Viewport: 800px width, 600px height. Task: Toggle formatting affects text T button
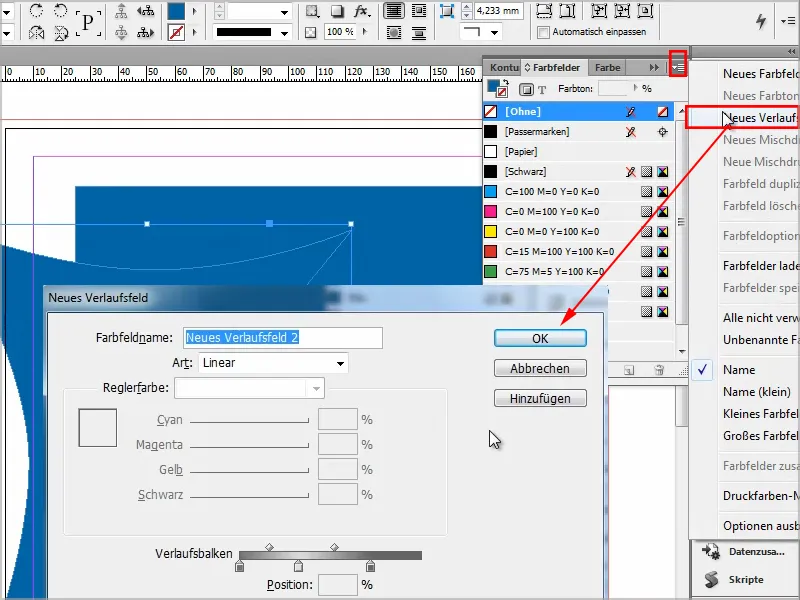coord(542,90)
